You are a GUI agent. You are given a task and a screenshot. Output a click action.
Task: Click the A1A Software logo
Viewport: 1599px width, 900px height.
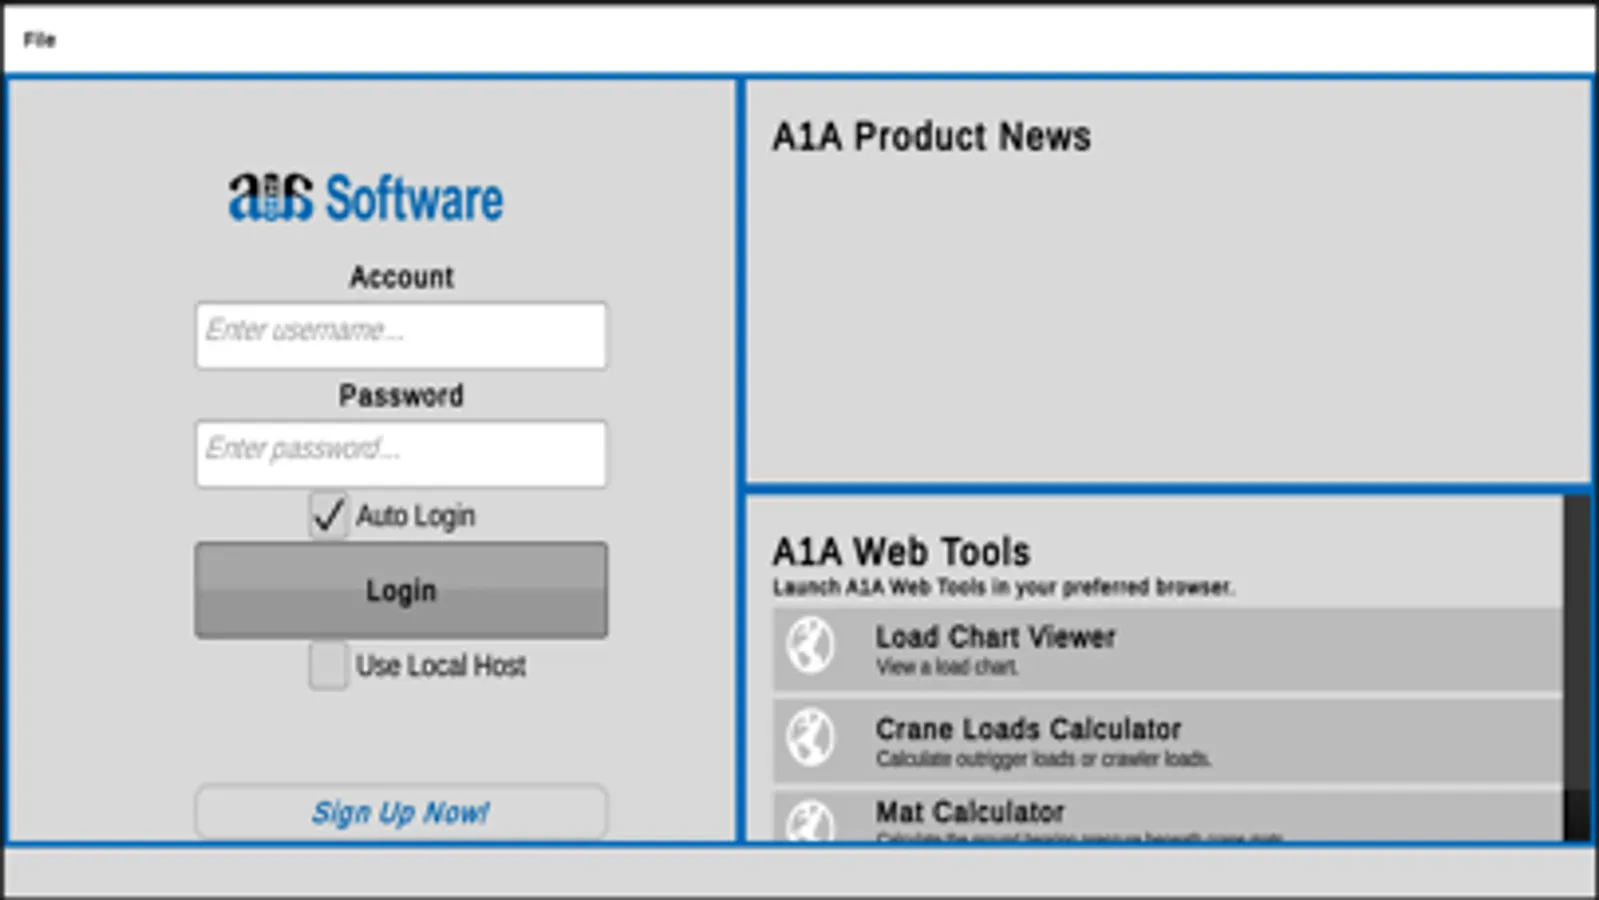point(366,197)
